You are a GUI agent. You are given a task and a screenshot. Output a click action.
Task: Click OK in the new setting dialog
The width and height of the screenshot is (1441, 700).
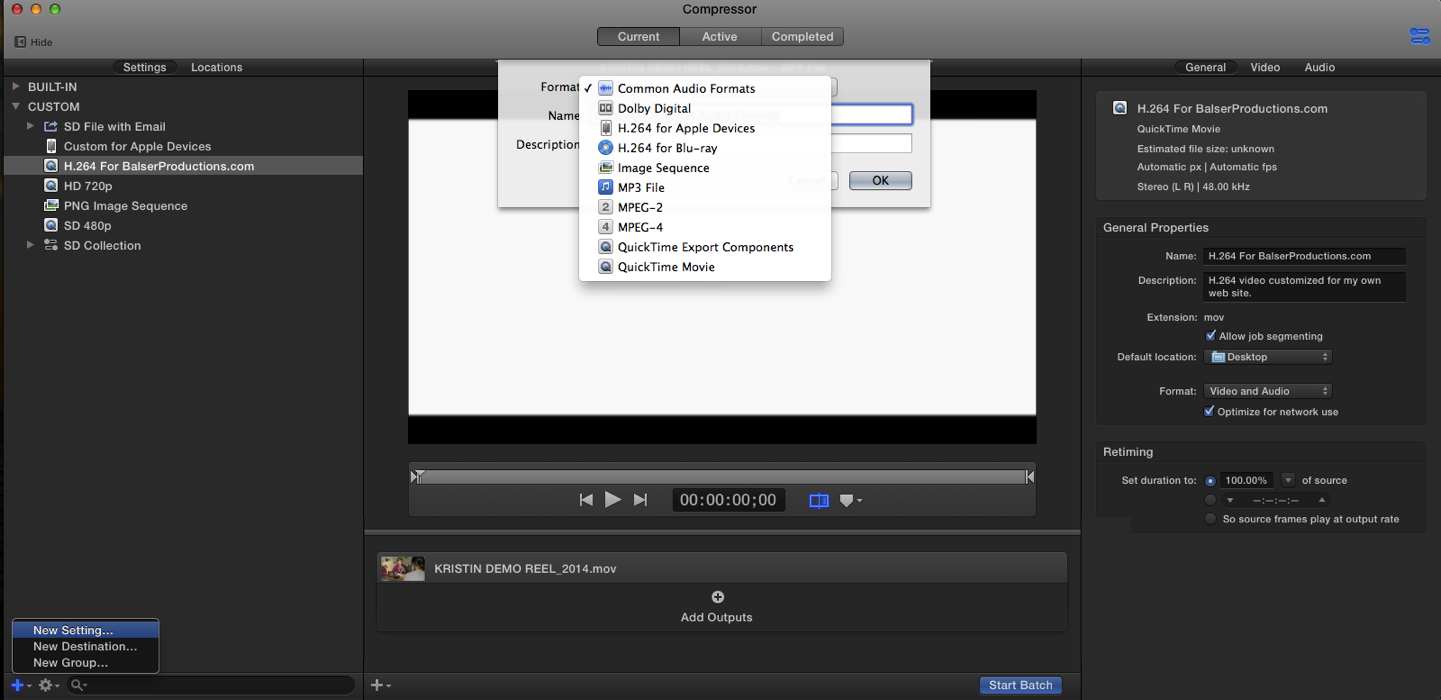(880, 181)
